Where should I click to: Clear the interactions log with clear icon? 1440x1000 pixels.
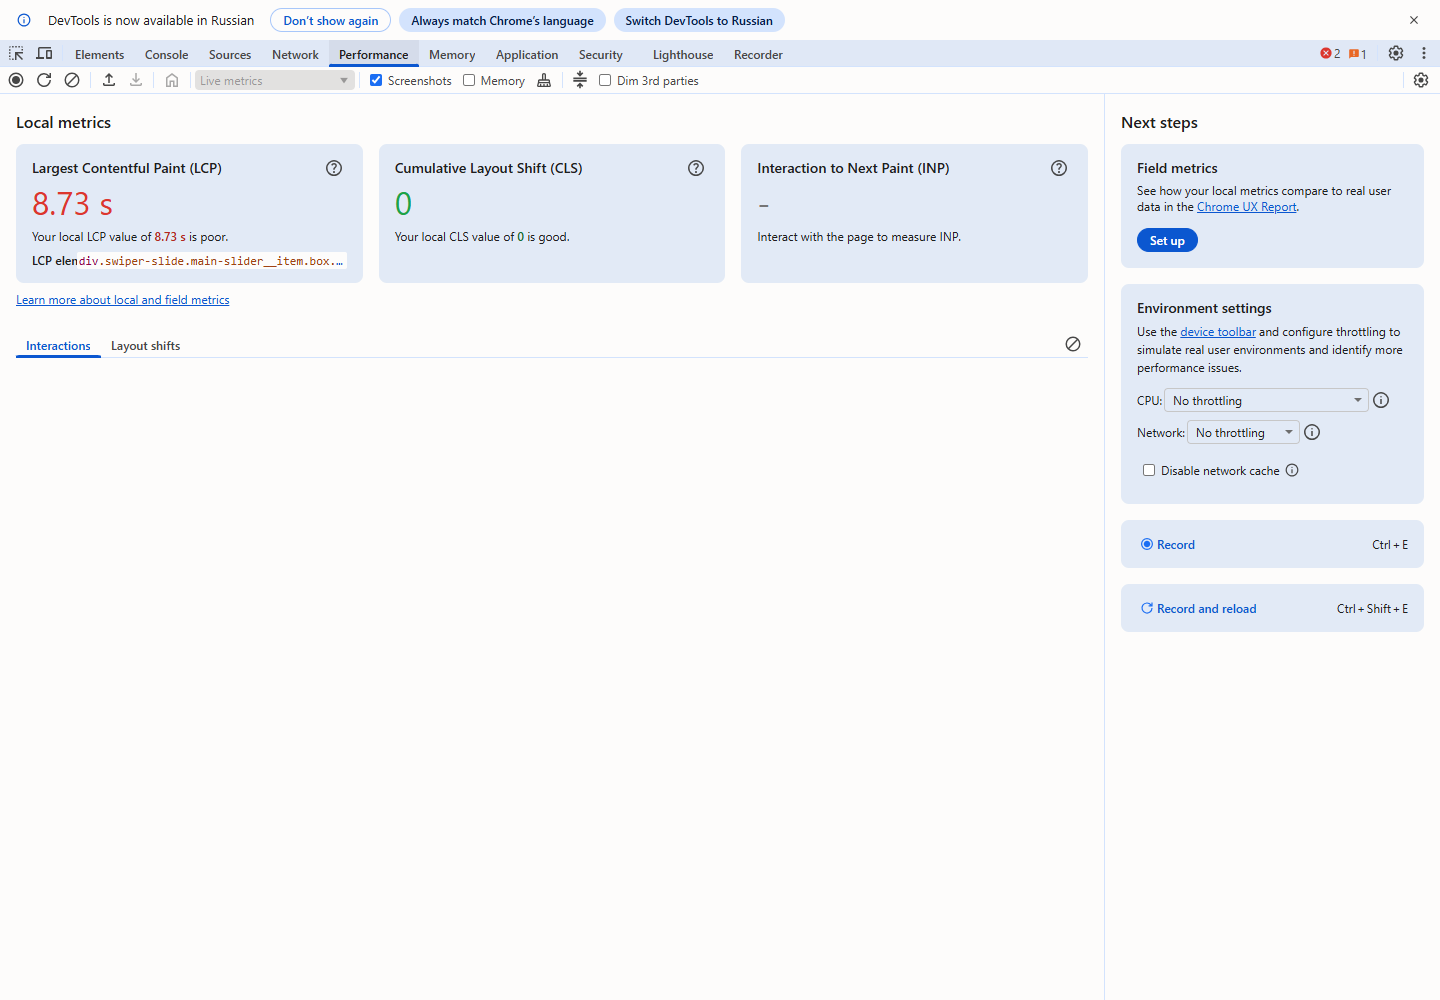pos(1073,344)
